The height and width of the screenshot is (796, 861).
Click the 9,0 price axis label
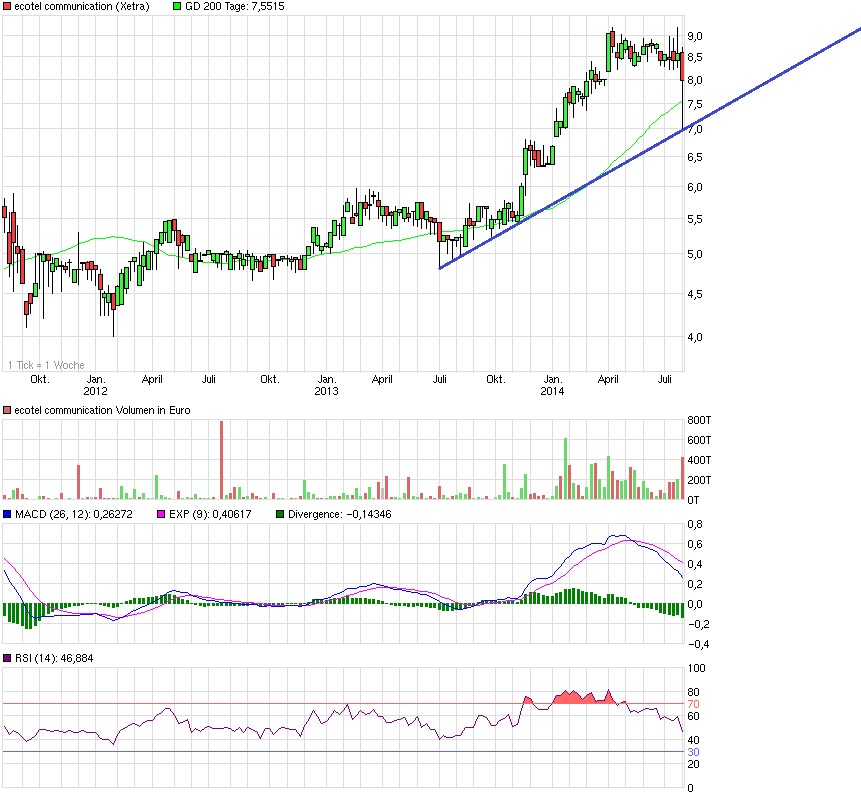[694, 36]
